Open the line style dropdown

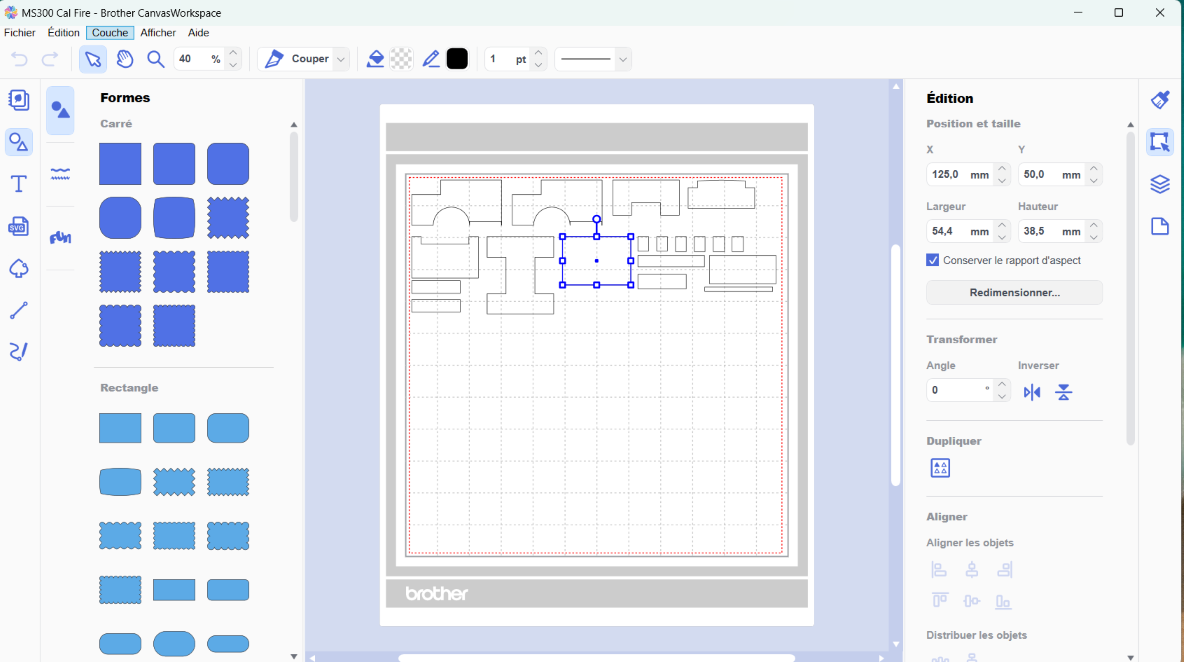click(x=593, y=59)
